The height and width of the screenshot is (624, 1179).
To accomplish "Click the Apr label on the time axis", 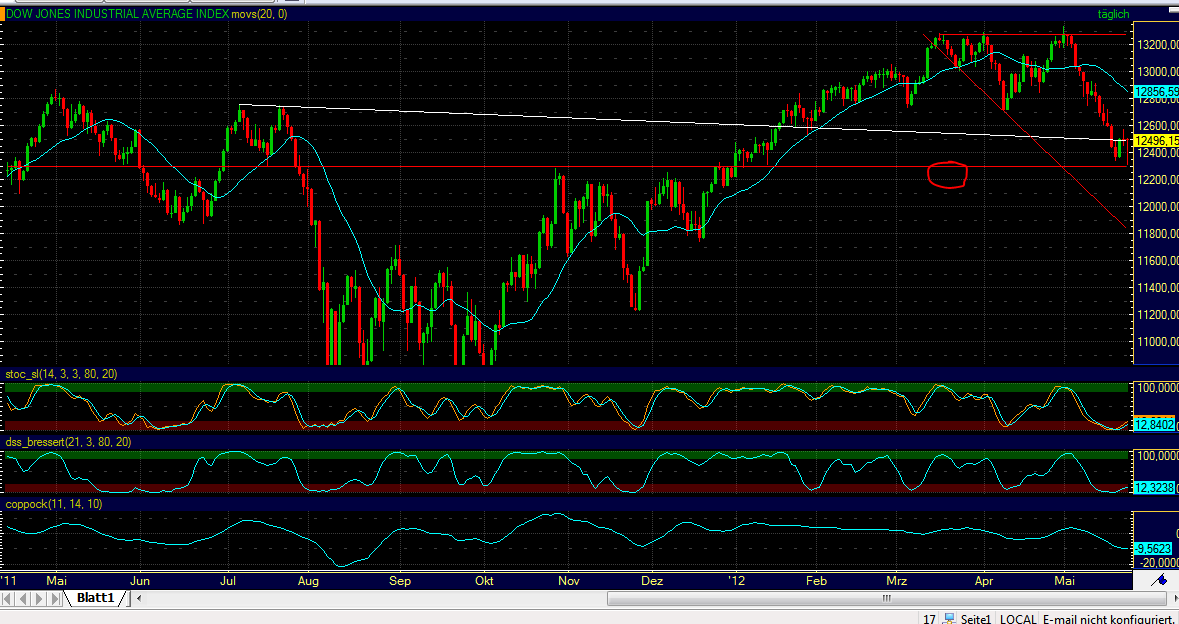I will 984,581.
